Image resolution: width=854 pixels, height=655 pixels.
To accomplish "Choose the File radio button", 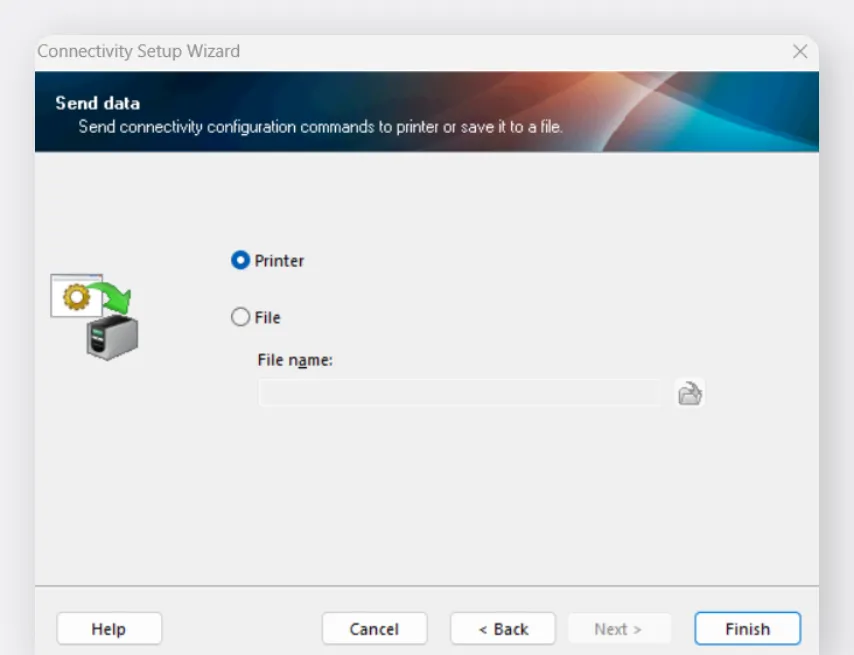I will click(x=240, y=317).
